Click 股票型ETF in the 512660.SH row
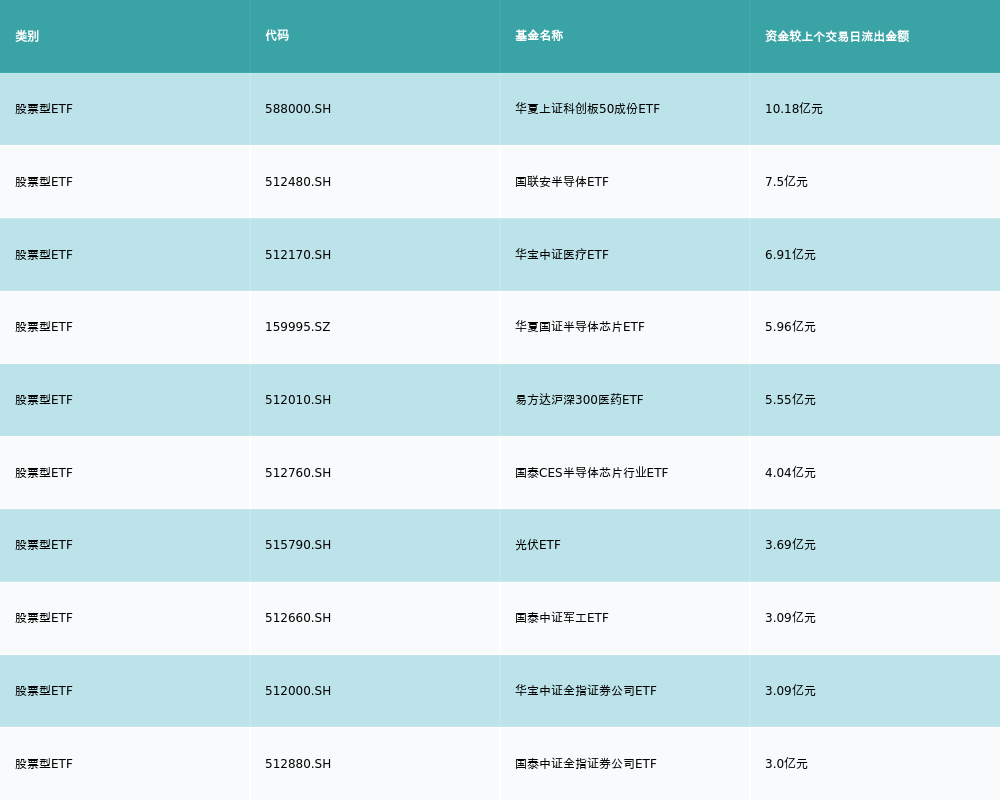The width and height of the screenshot is (1000, 800). coord(44,618)
